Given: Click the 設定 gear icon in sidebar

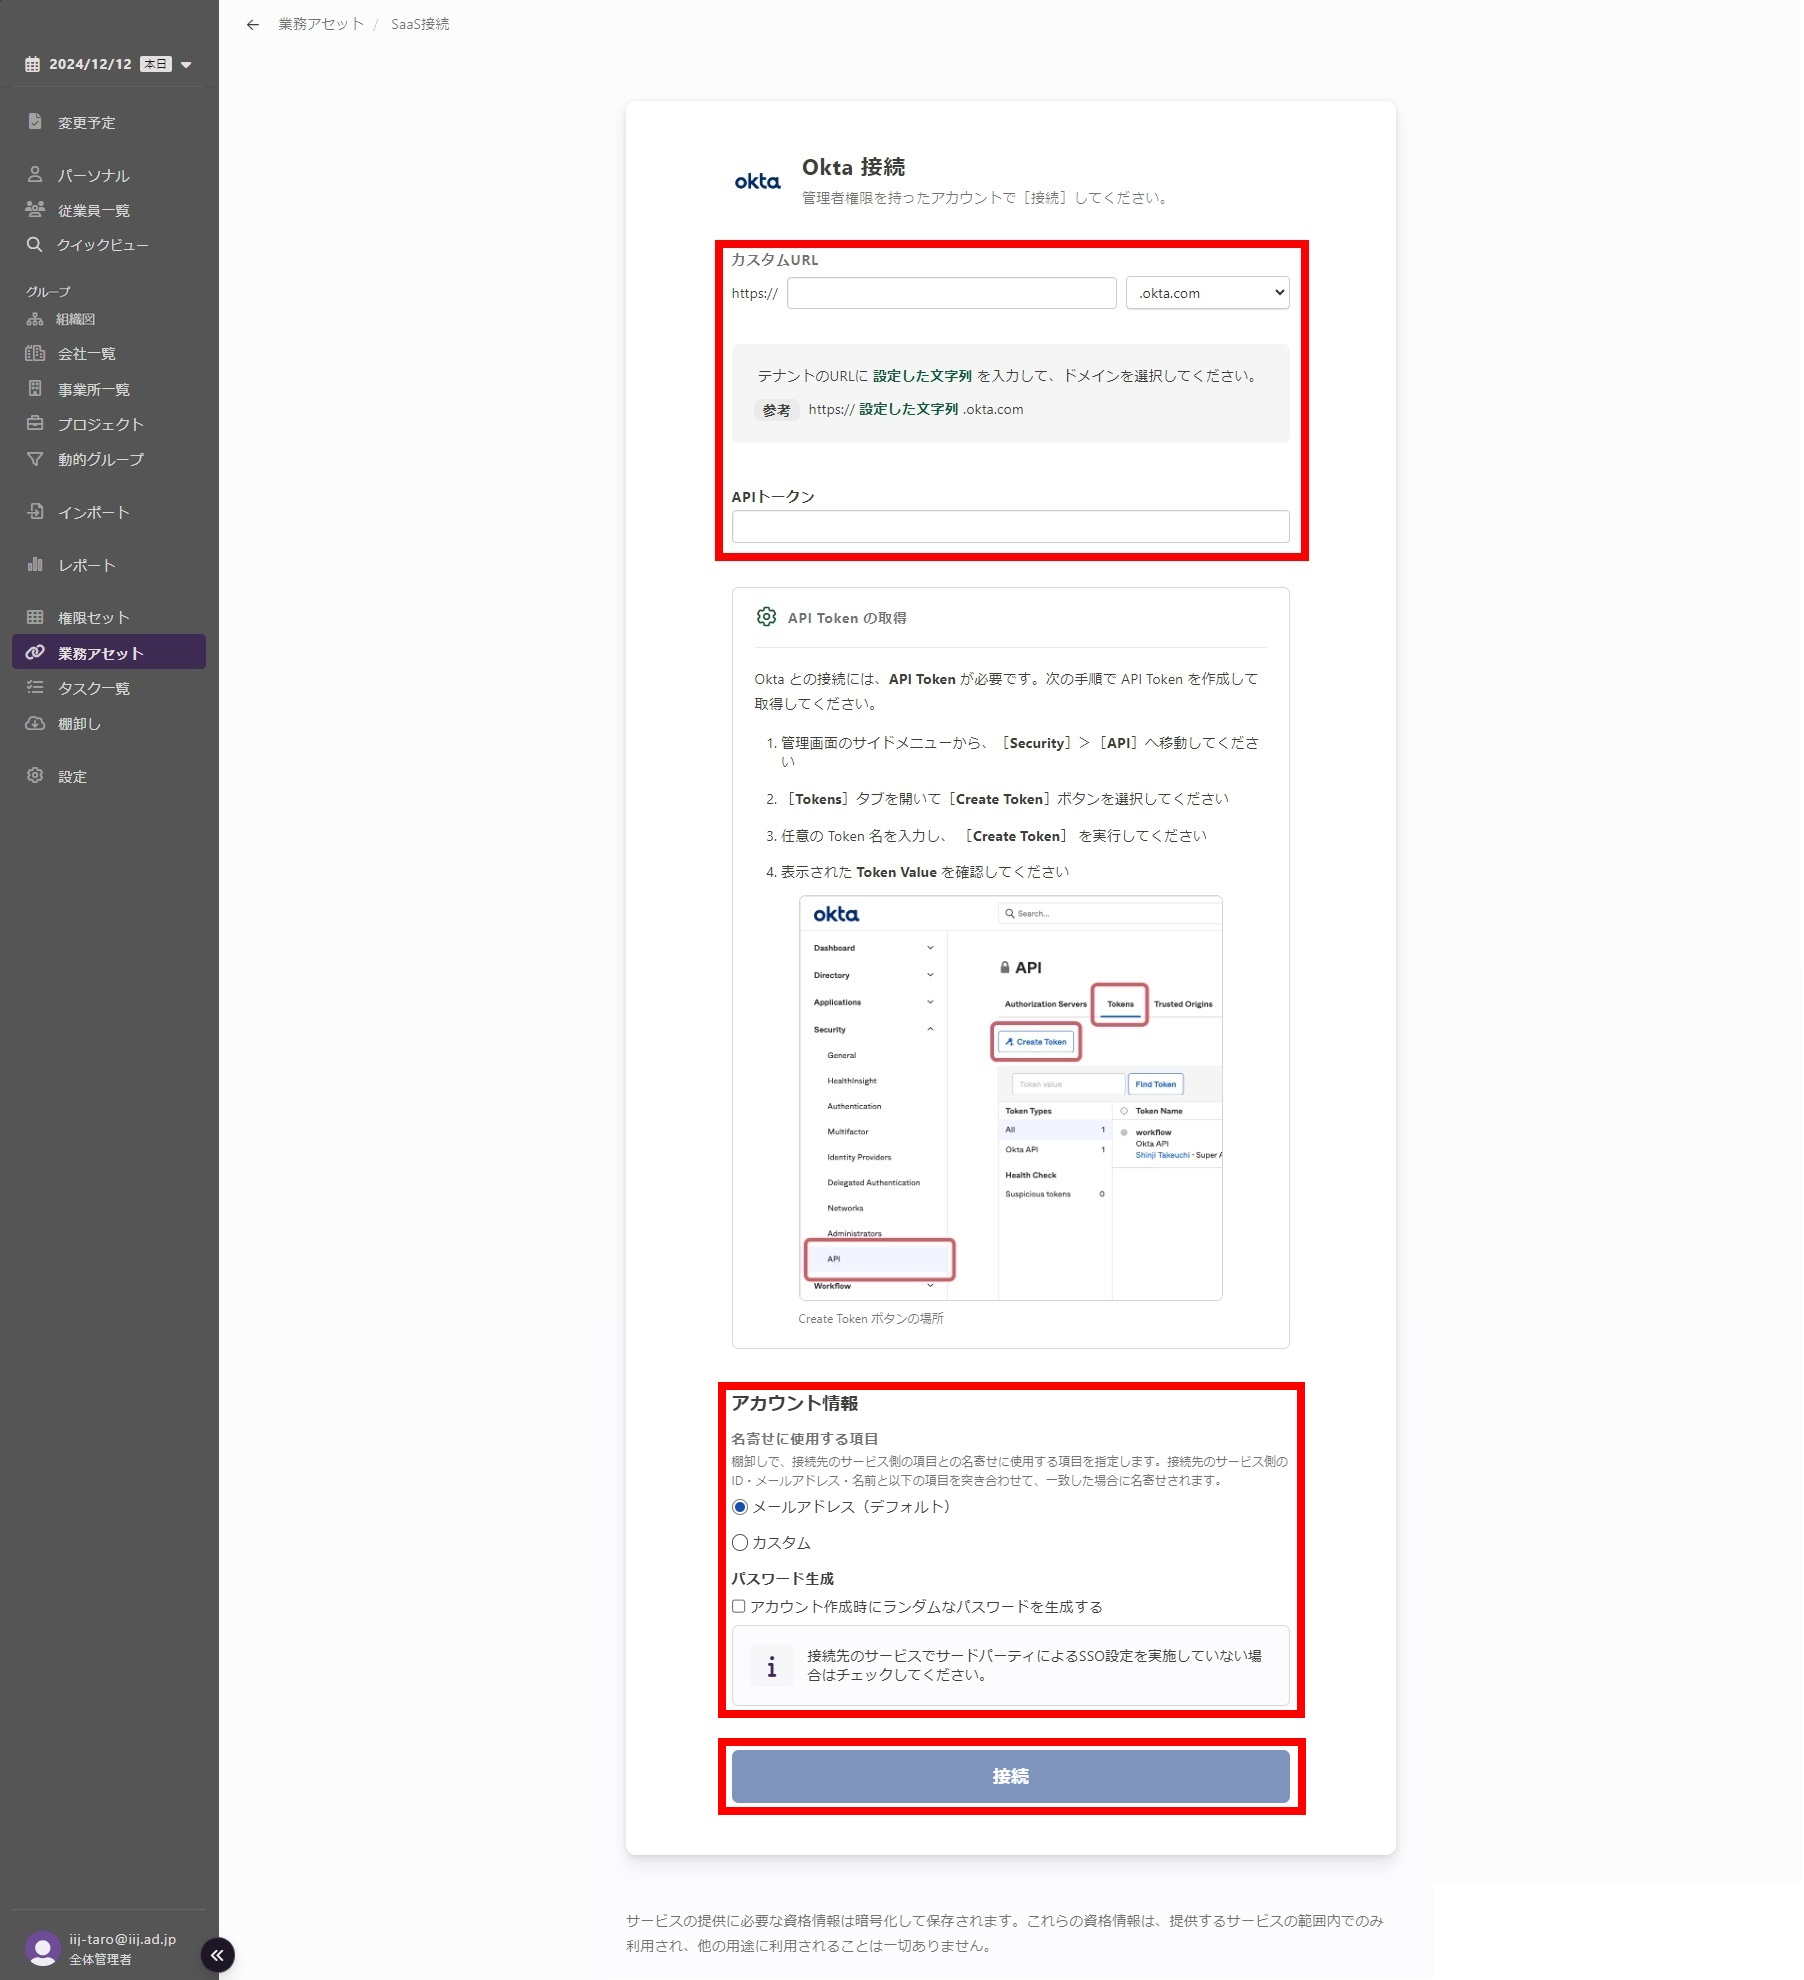Looking at the screenshot, I should pos(34,776).
